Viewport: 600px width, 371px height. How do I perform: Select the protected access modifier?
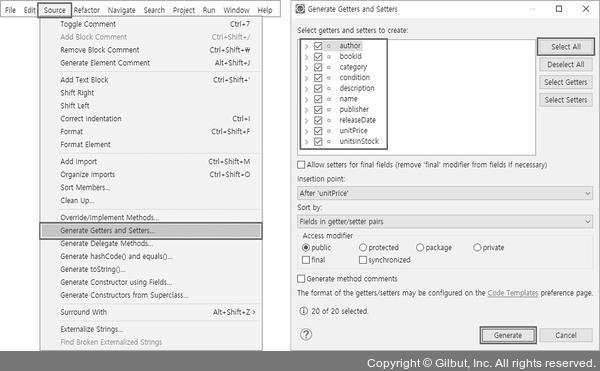[x=363, y=248]
